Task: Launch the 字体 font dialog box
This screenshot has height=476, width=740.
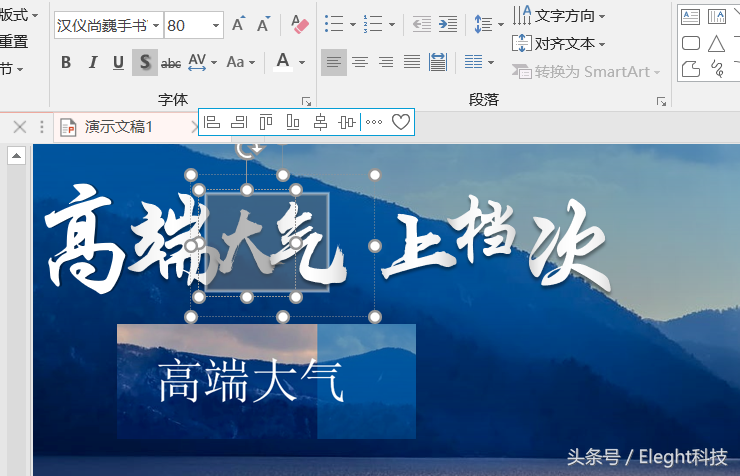Action: pyautogui.click(x=306, y=101)
